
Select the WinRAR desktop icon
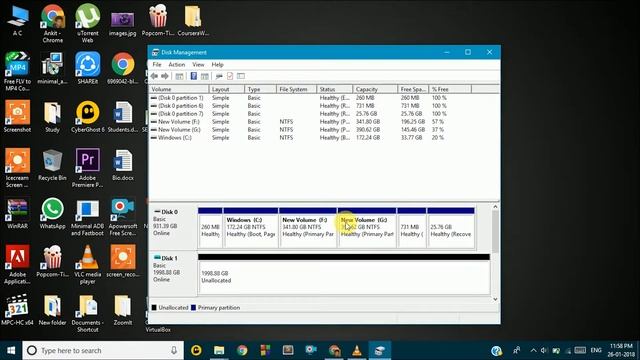click(x=17, y=213)
